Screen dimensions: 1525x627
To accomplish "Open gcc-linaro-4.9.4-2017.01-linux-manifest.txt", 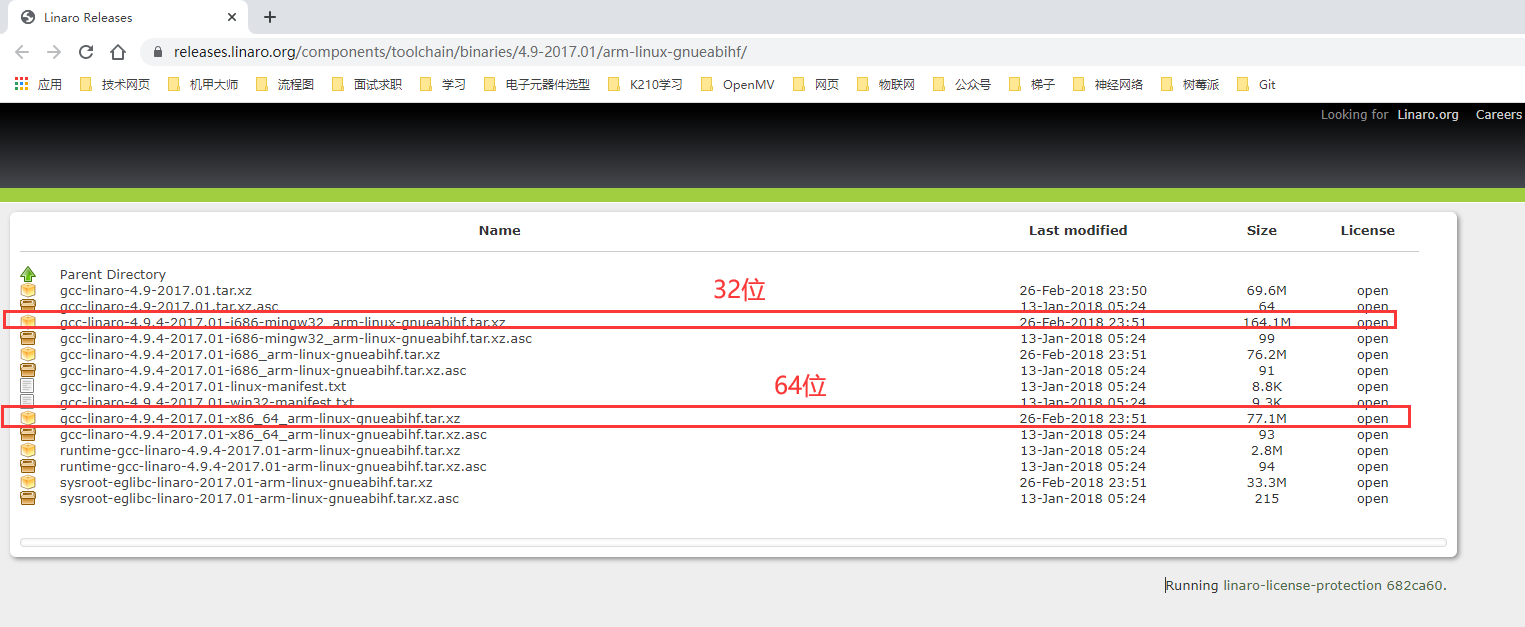I will pos(203,386).
